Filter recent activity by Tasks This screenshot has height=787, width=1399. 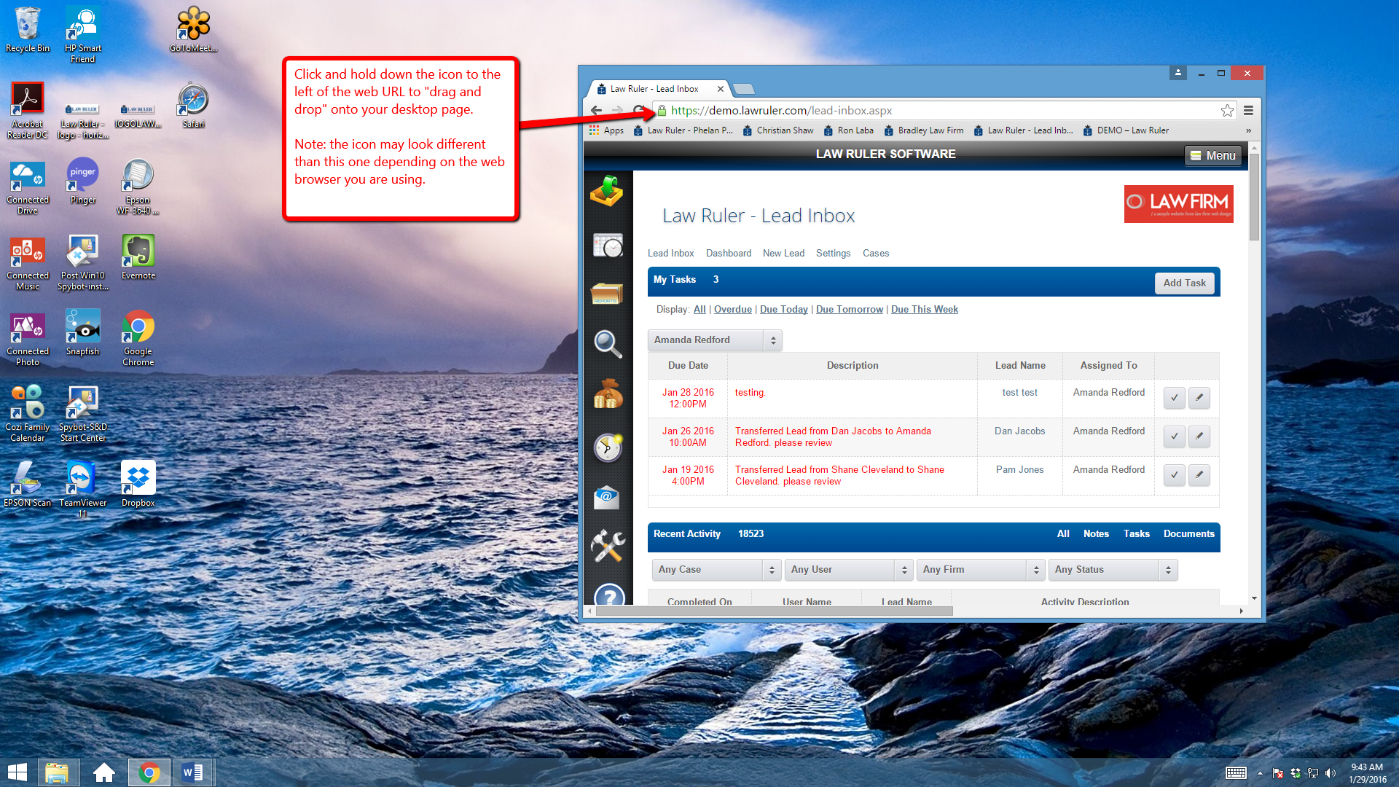click(1137, 534)
